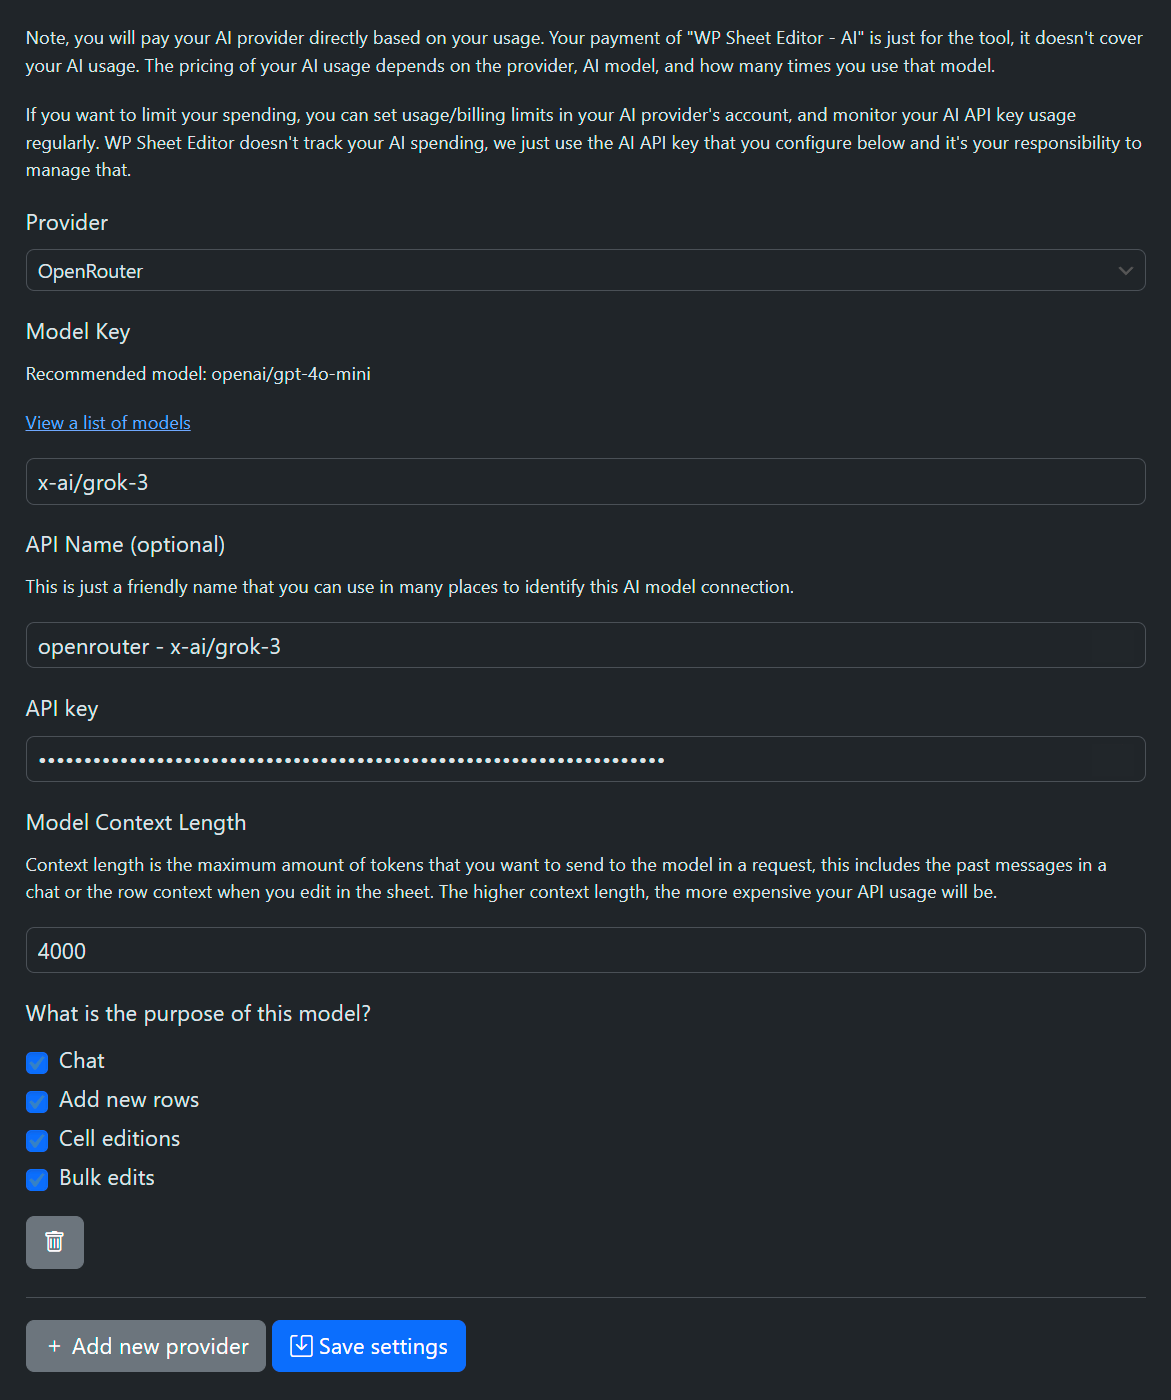Click the Bulk edits label text
Screen dimensions: 1171x1400
[x=107, y=1178]
